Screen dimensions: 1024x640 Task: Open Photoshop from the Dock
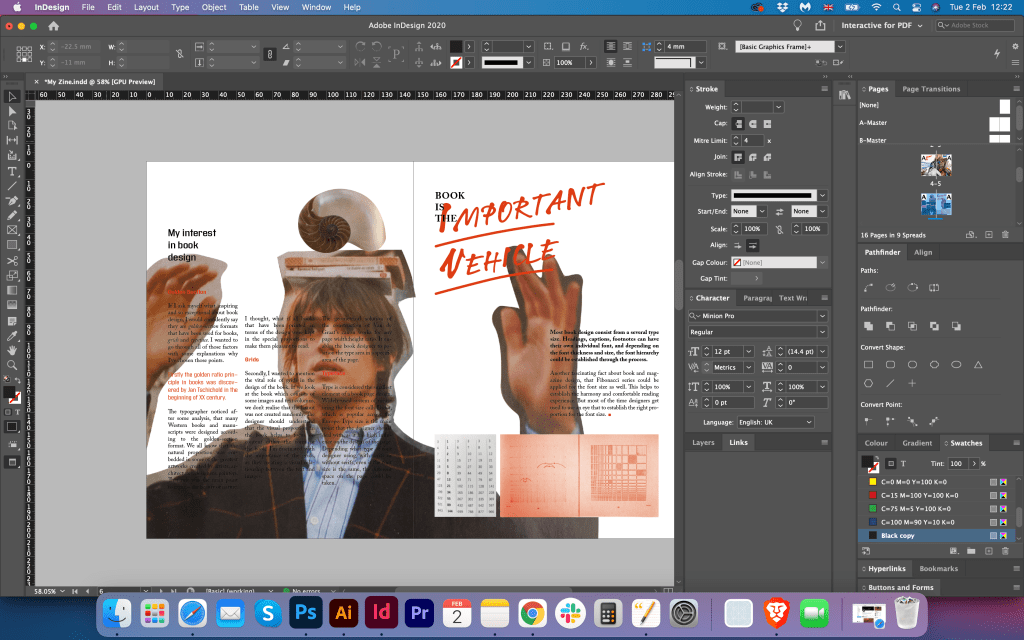tap(304, 612)
